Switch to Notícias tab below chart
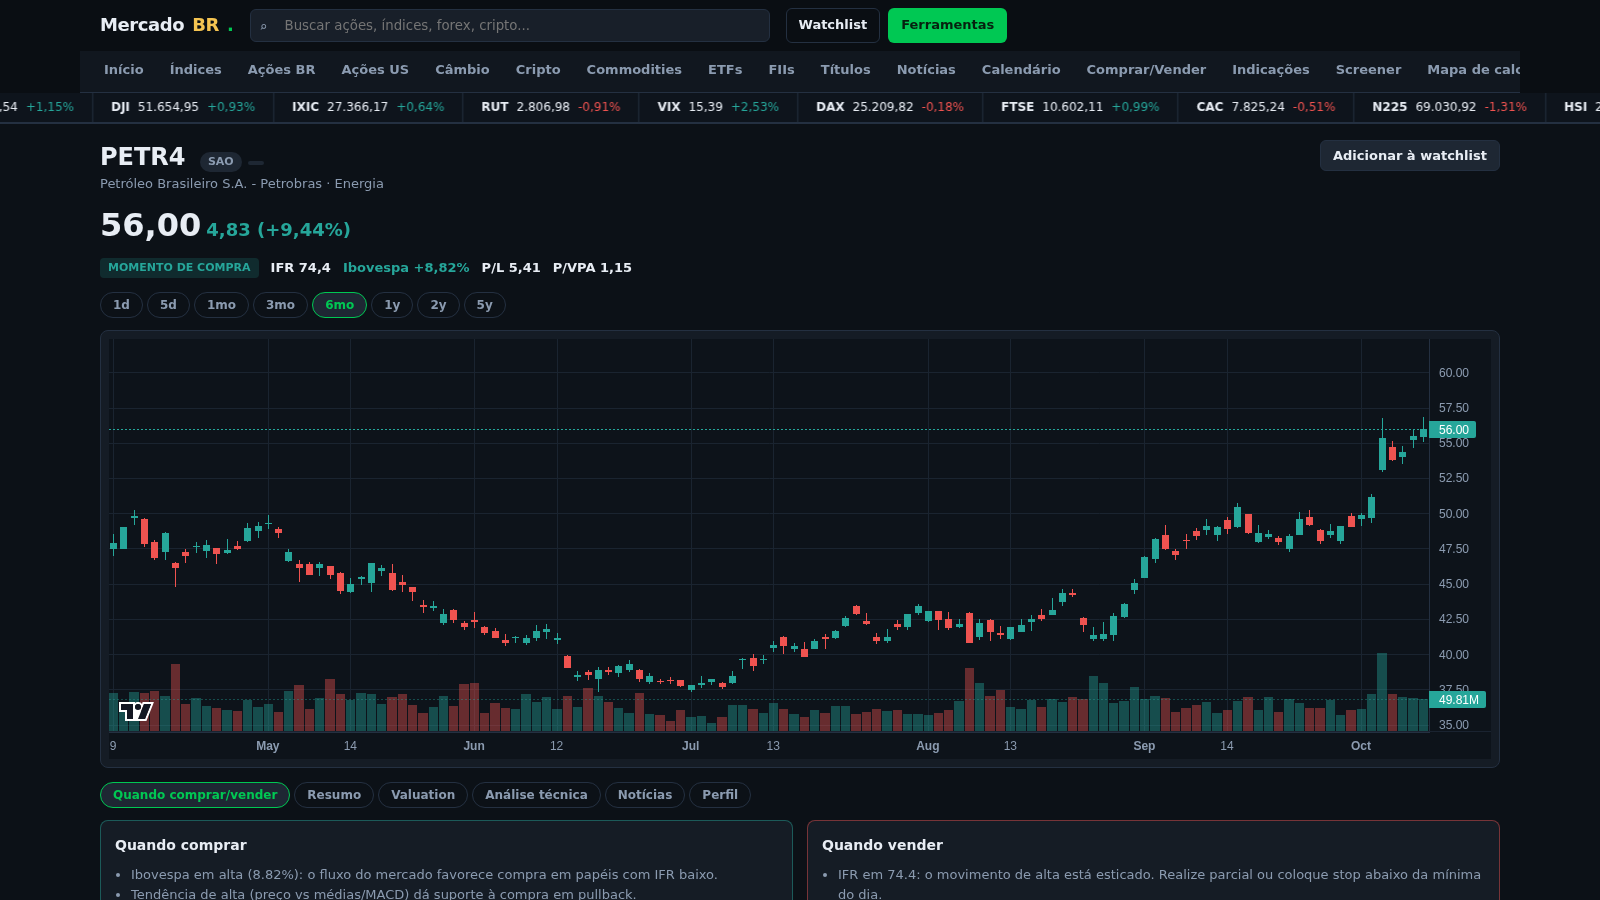1600x900 pixels. click(645, 795)
